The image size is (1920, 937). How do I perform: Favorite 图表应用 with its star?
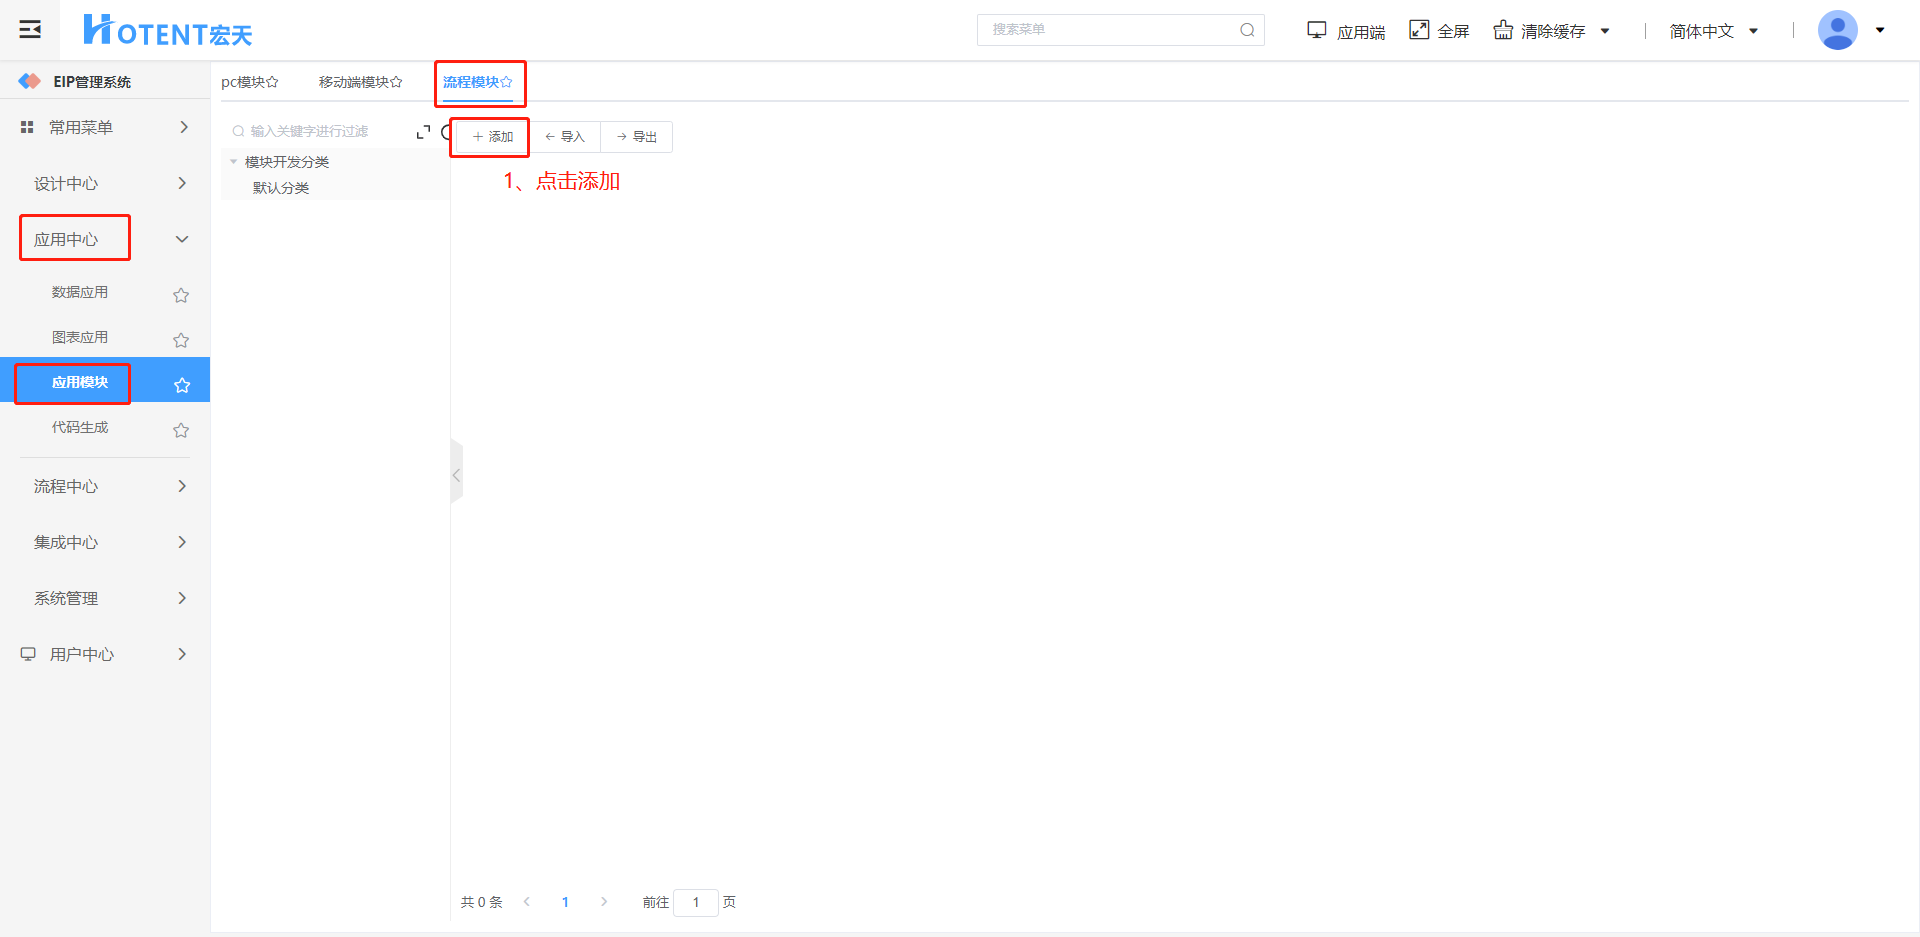[x=181, y=340]
